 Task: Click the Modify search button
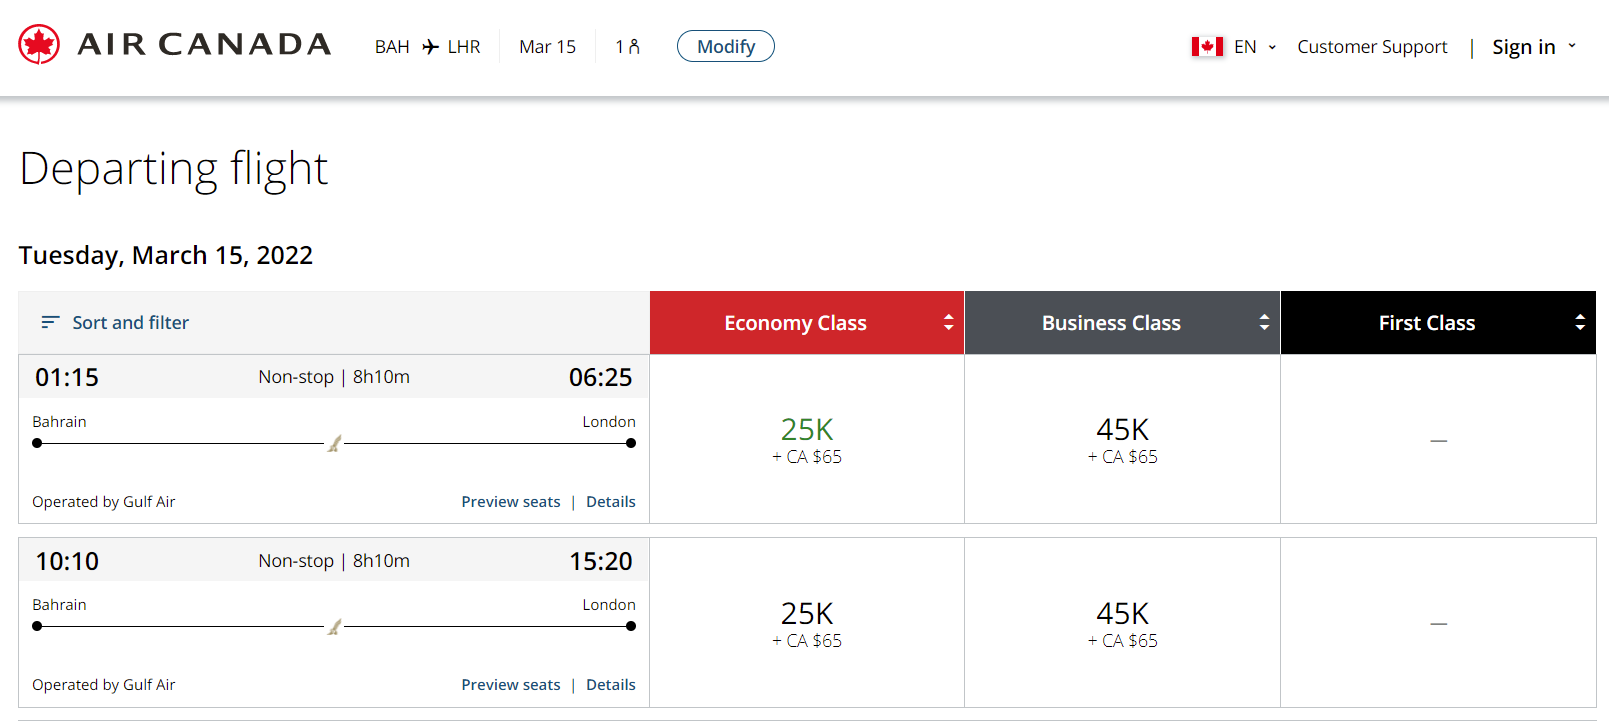(x=726, y=46)
